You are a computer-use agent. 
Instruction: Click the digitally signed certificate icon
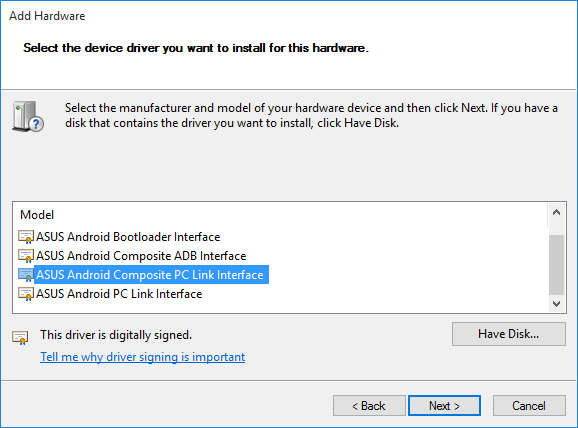click(x=20, y=337)
